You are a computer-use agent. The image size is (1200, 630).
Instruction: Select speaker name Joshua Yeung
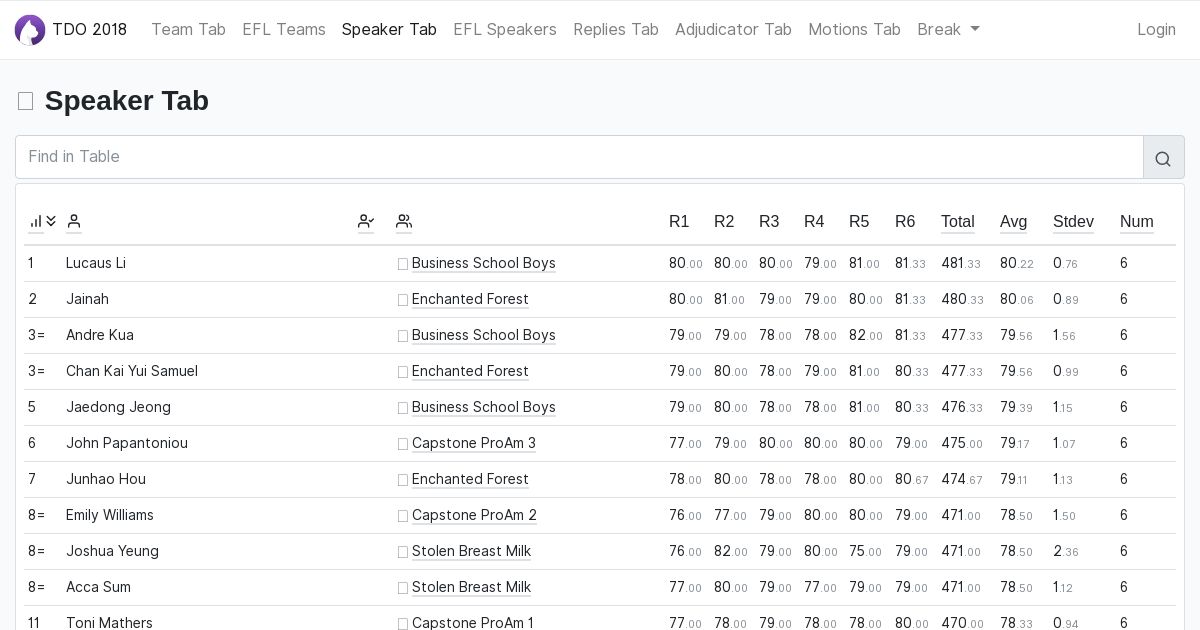pos(112,551)
